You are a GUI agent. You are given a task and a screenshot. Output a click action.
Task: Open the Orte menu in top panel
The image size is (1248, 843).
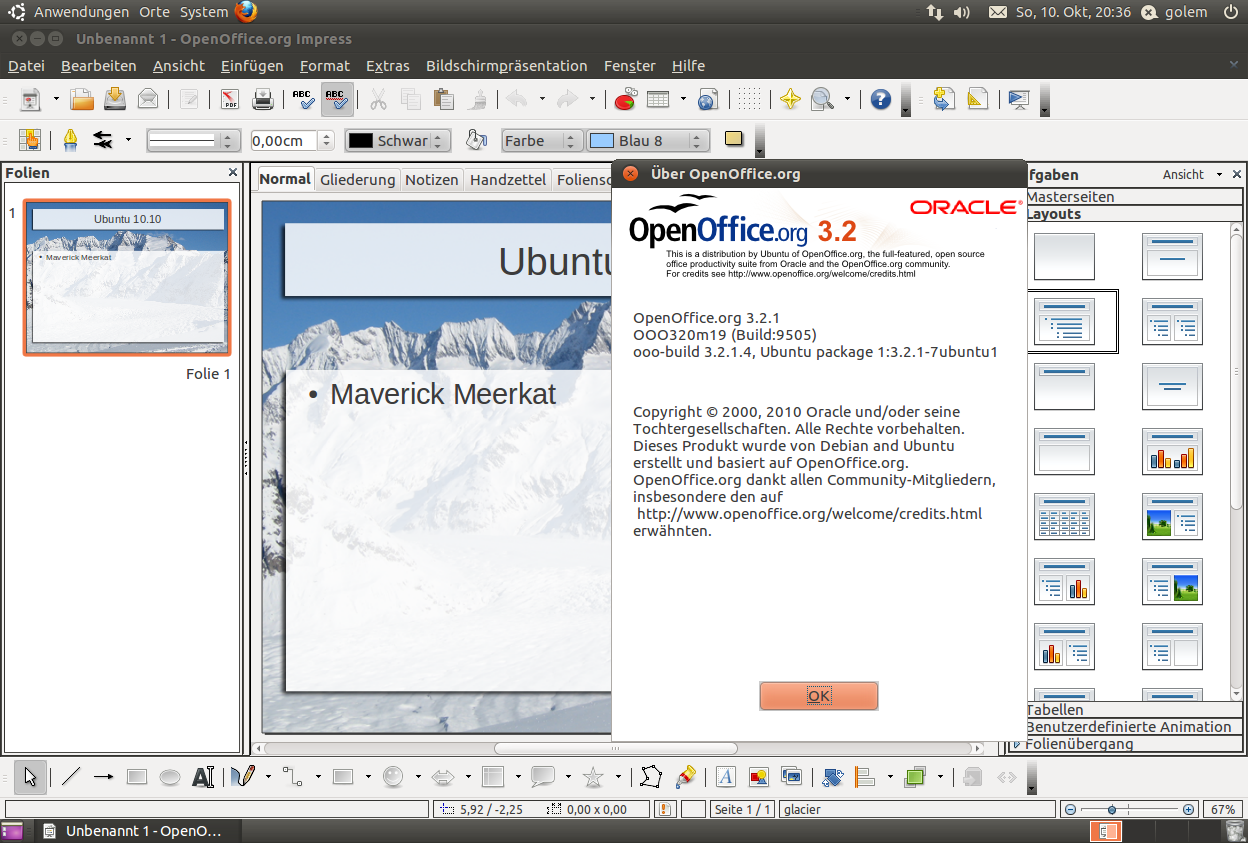coord(154,12)
